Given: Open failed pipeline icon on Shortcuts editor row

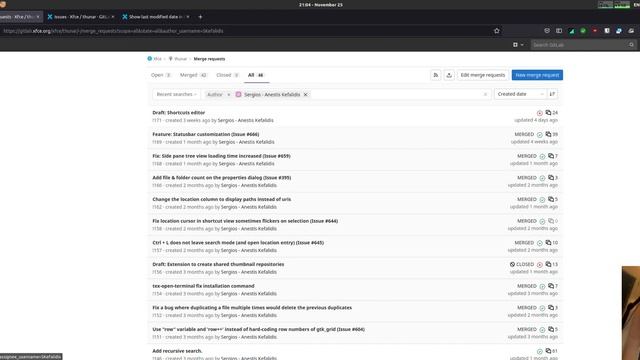Looking at the screenshot, I should tap(540, 113).
